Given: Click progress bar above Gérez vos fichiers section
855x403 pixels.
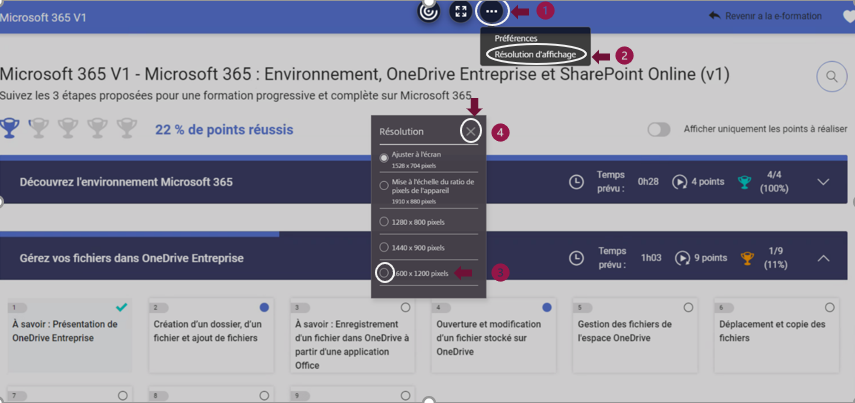Looking at the screenshot, I should click(140, 234).
